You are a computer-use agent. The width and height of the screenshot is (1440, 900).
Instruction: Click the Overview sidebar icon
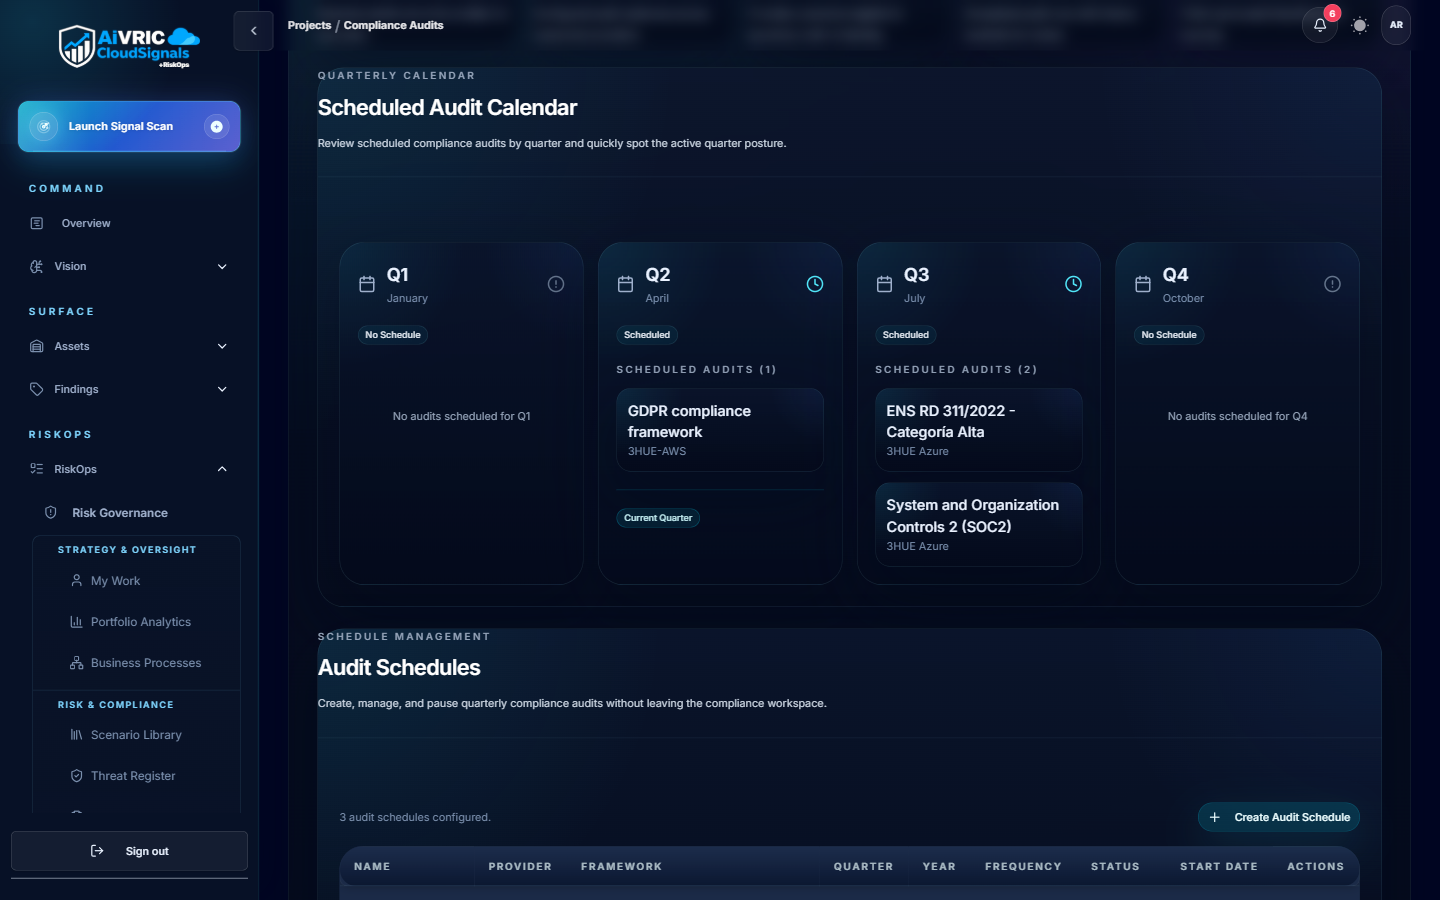[37, 223]
